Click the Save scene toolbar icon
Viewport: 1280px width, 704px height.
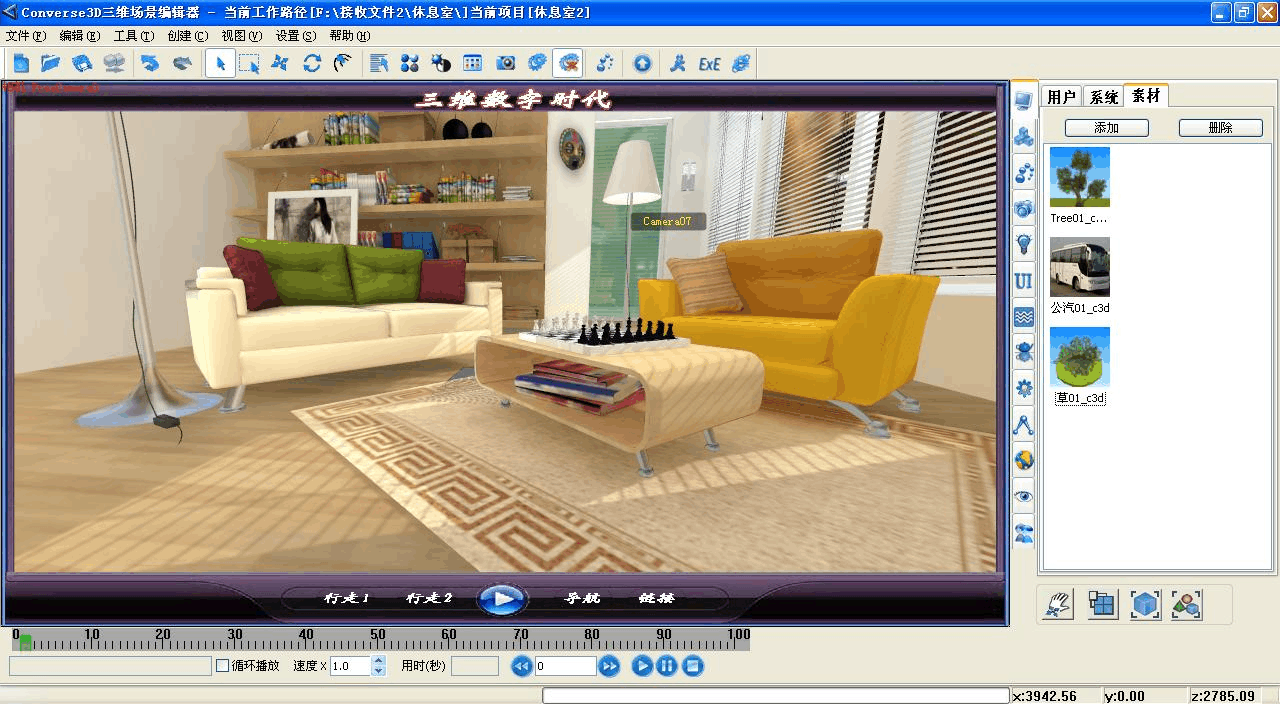click(82, 63)
